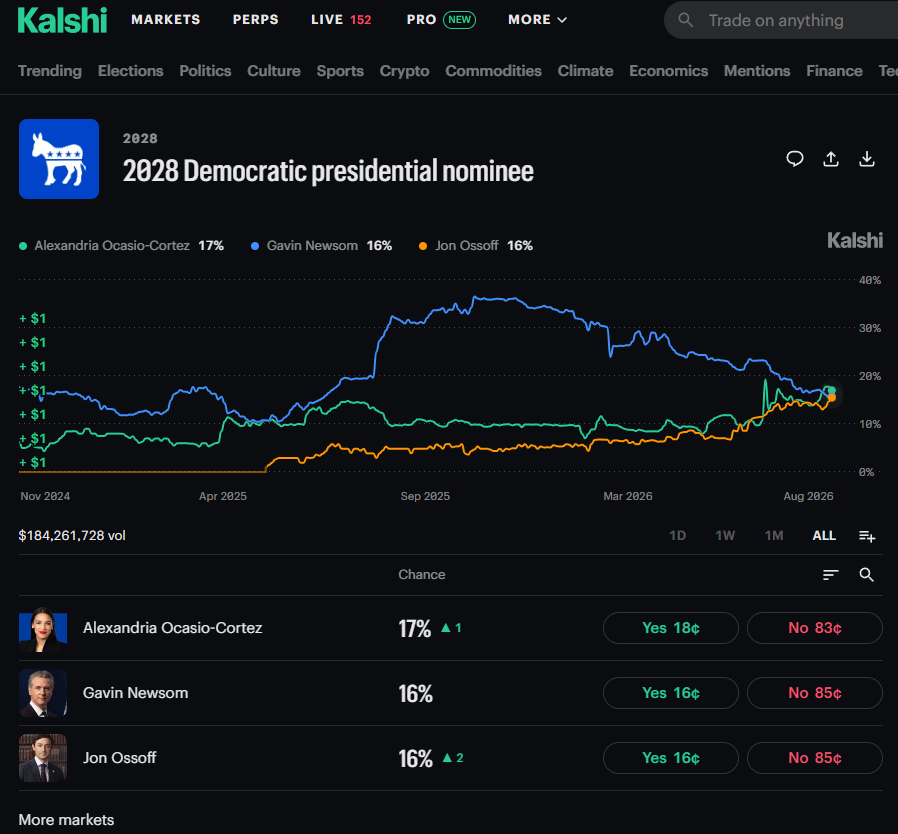
Task: Switch chart range to 1M
Action: pos(774,536)
